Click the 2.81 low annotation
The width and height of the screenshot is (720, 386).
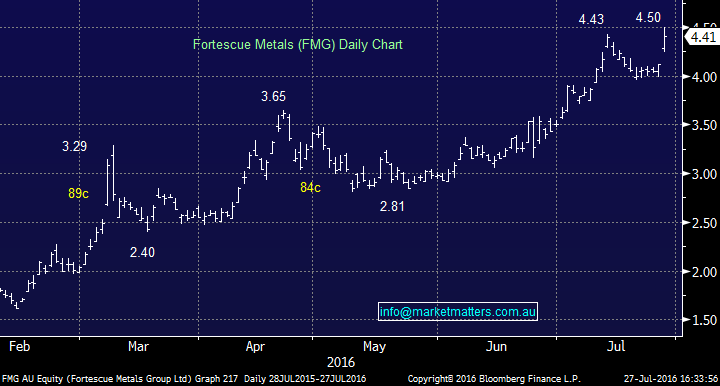pos(392,207)
